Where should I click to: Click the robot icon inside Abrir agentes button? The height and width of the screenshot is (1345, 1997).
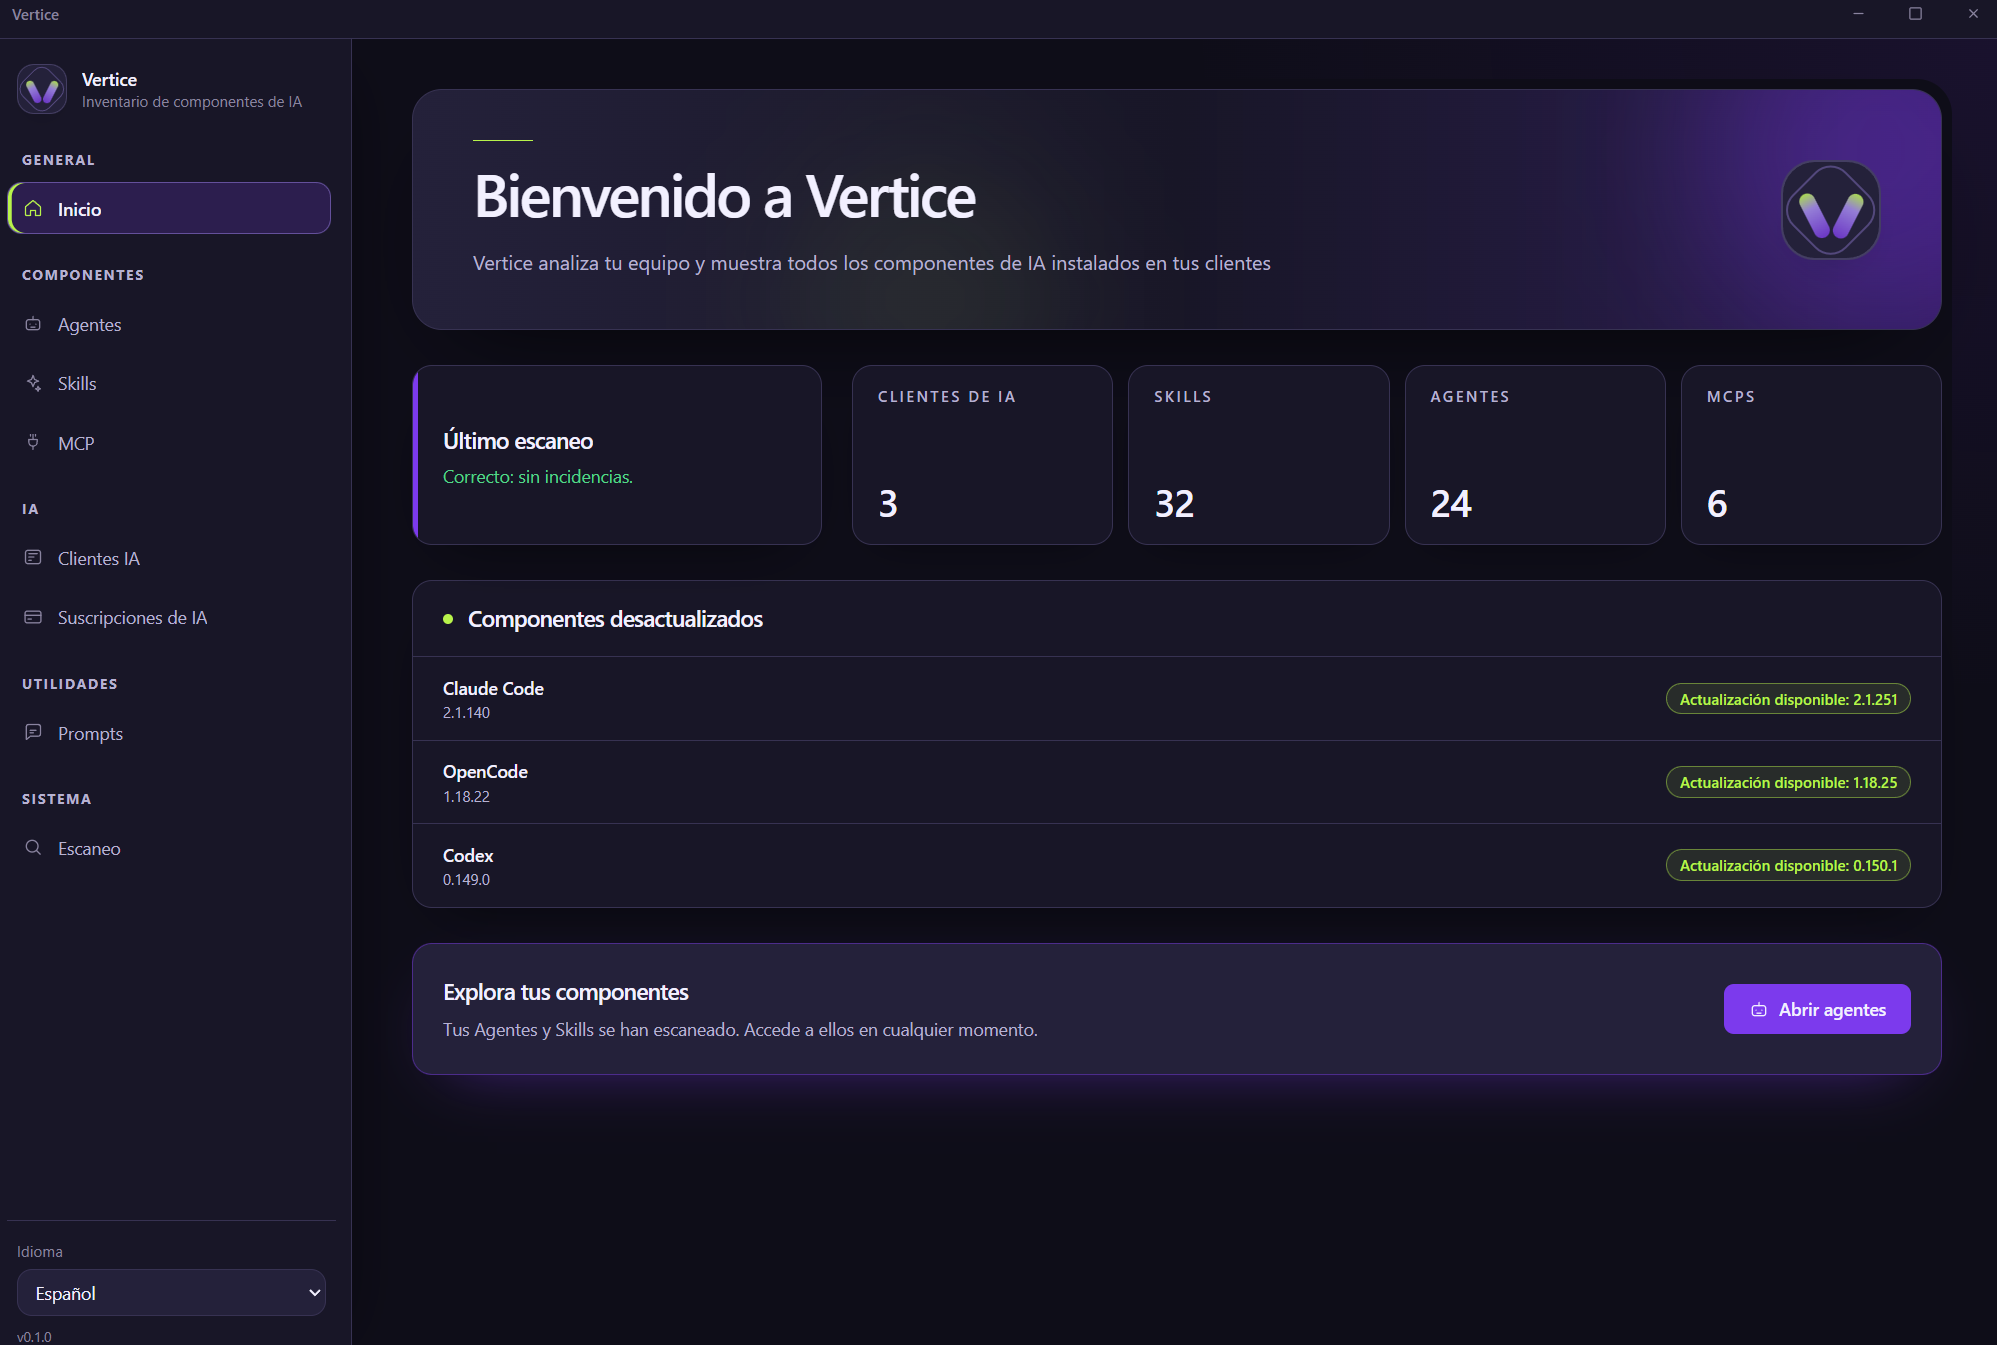1758,1010
